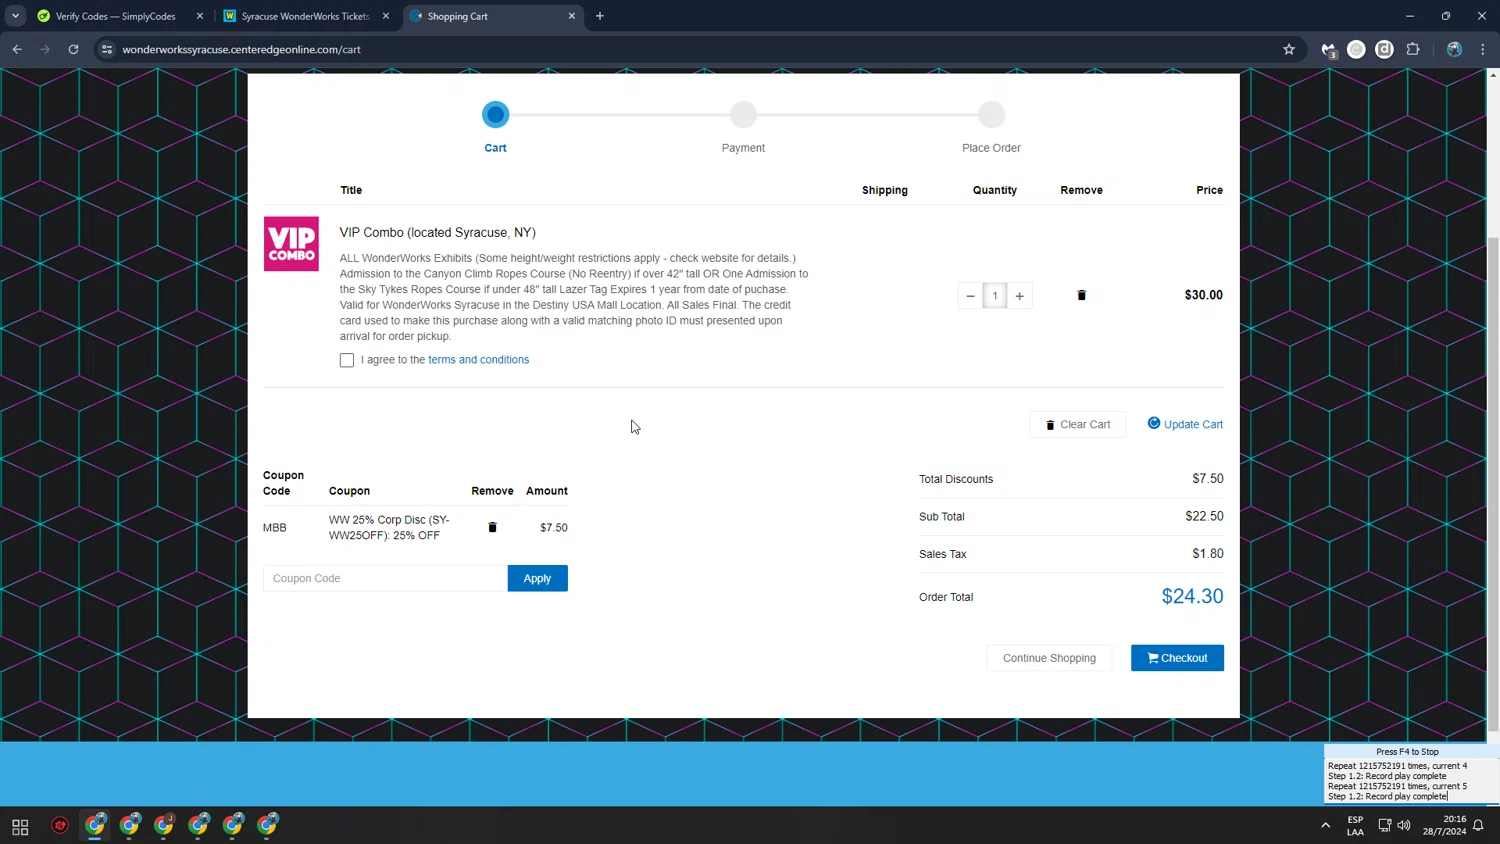Click the $1.80 sales tax value
This screenshot has width=1500, height=844.
pos(1208,553)
